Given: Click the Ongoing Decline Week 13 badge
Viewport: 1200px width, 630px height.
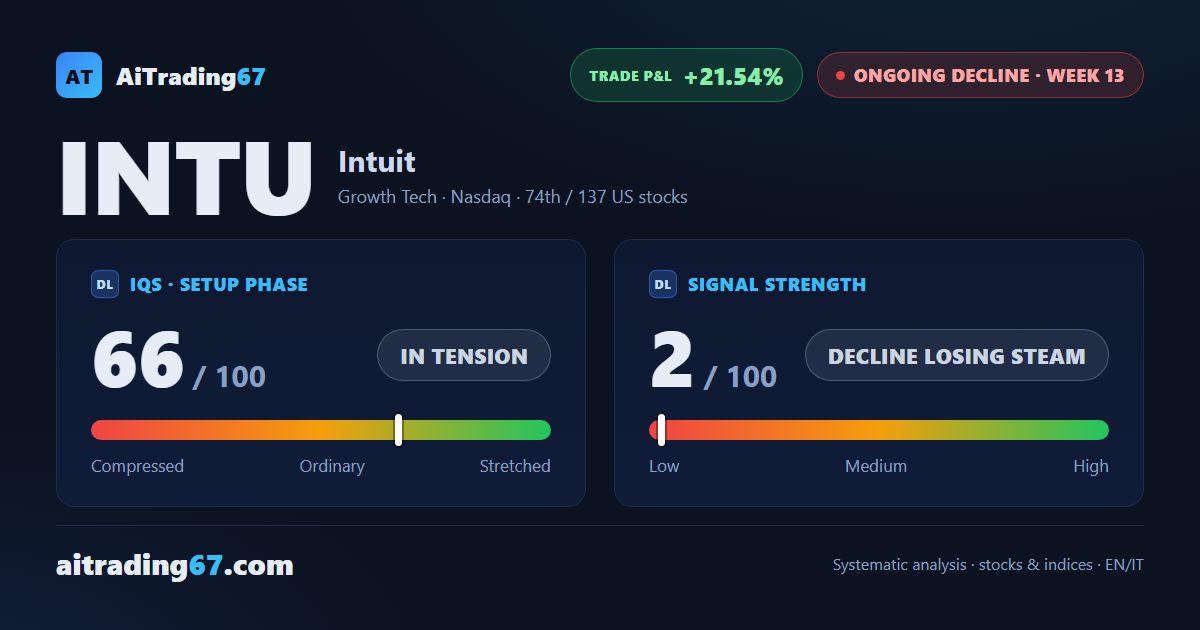Looking at the screenshot, I should coord(980,75).
